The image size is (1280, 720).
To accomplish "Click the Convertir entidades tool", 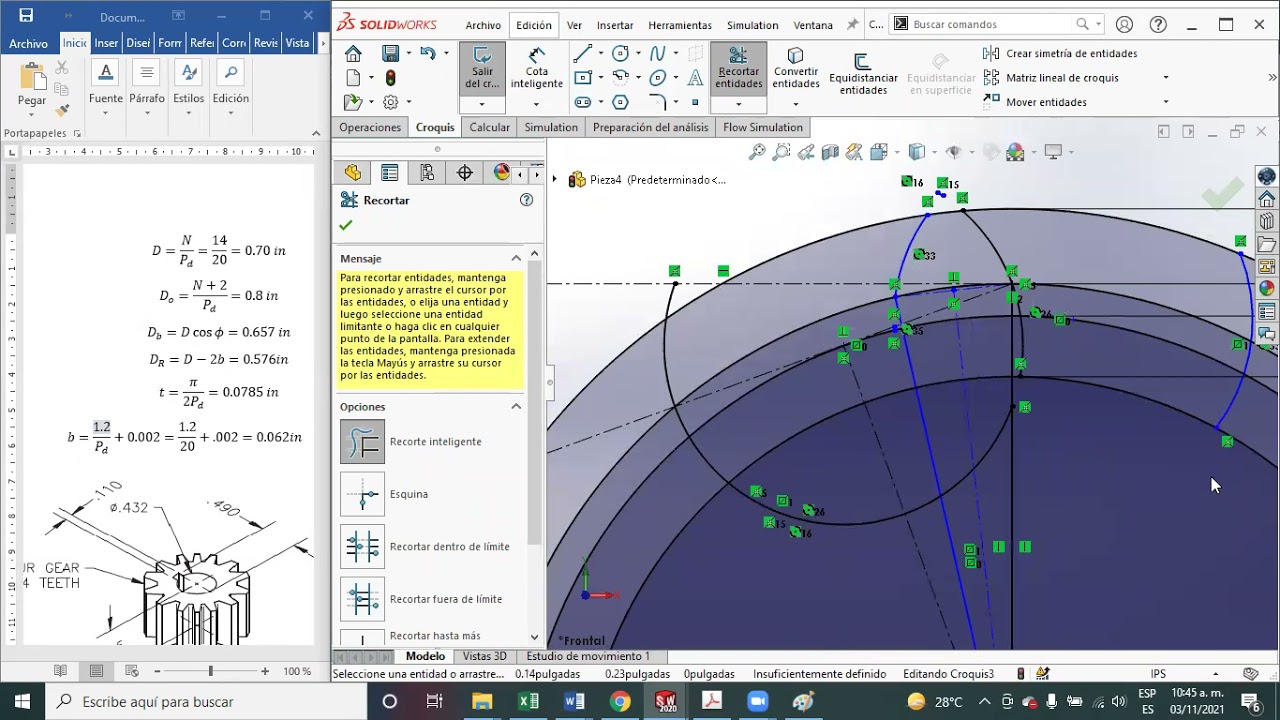I will click(x=796, y=68).
